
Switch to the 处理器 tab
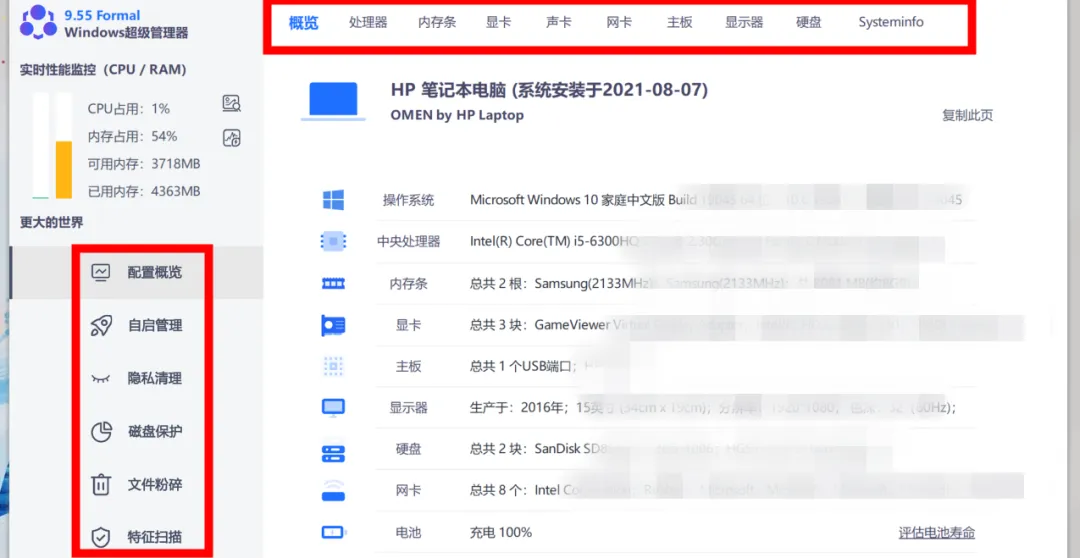tap(368, 22)
